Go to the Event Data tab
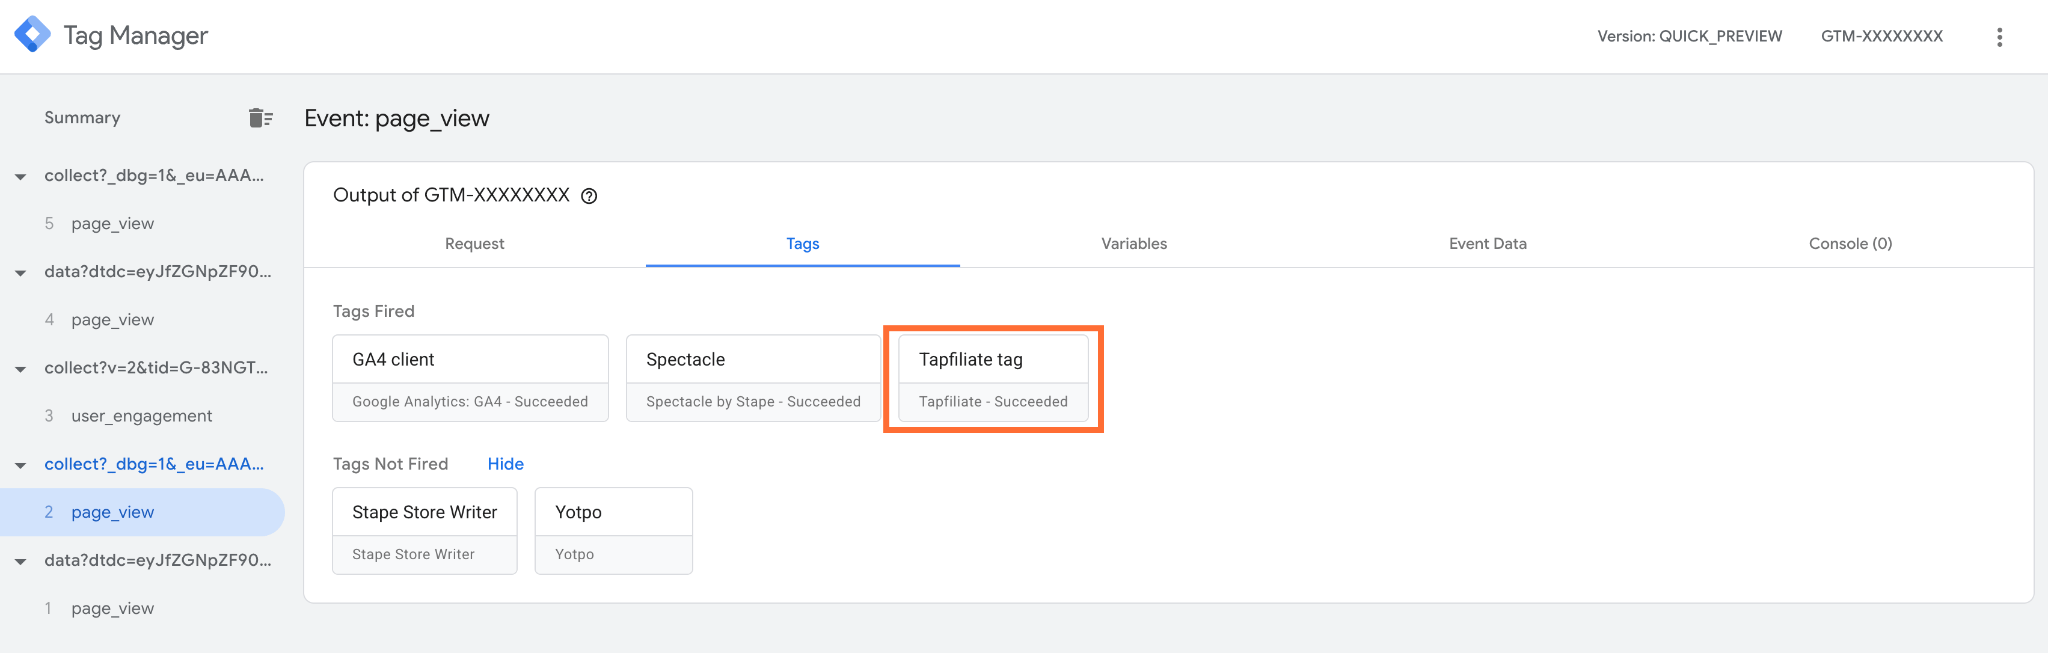The width and height of the screenshot is (2048, 653). [x=1488, y=244]
